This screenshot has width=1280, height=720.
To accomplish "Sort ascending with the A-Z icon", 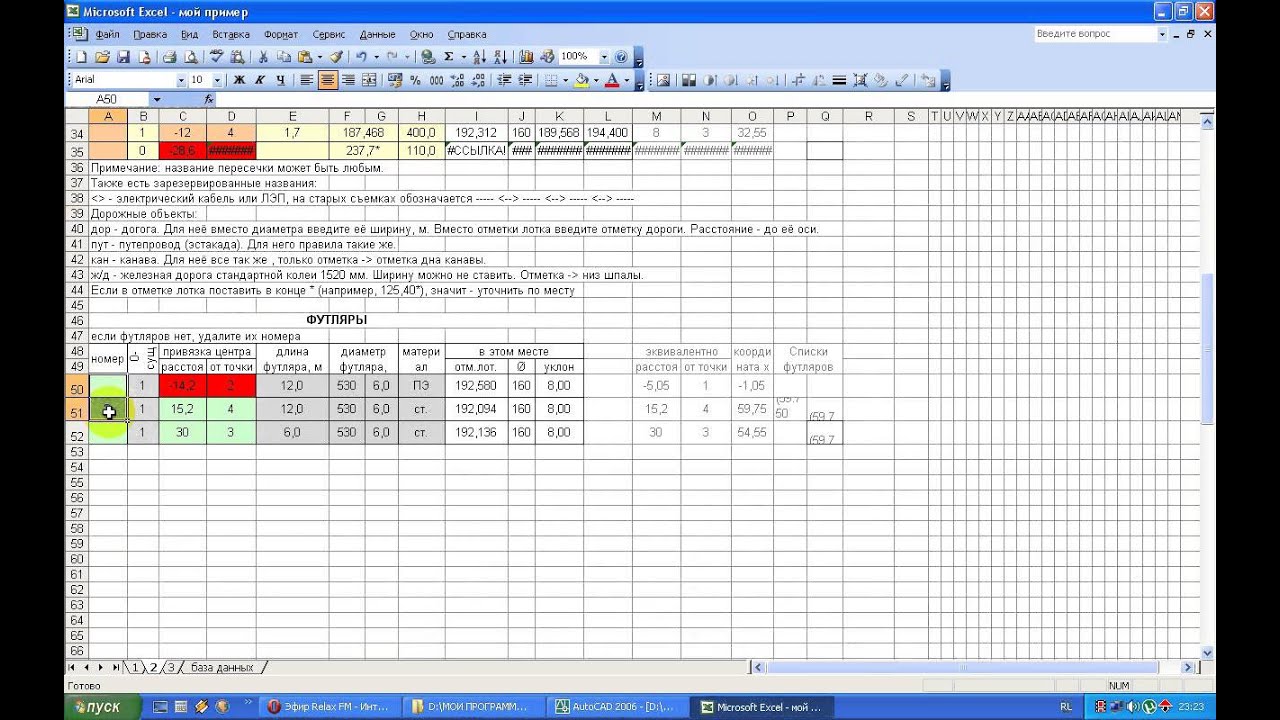I will (x=479, y=57).
